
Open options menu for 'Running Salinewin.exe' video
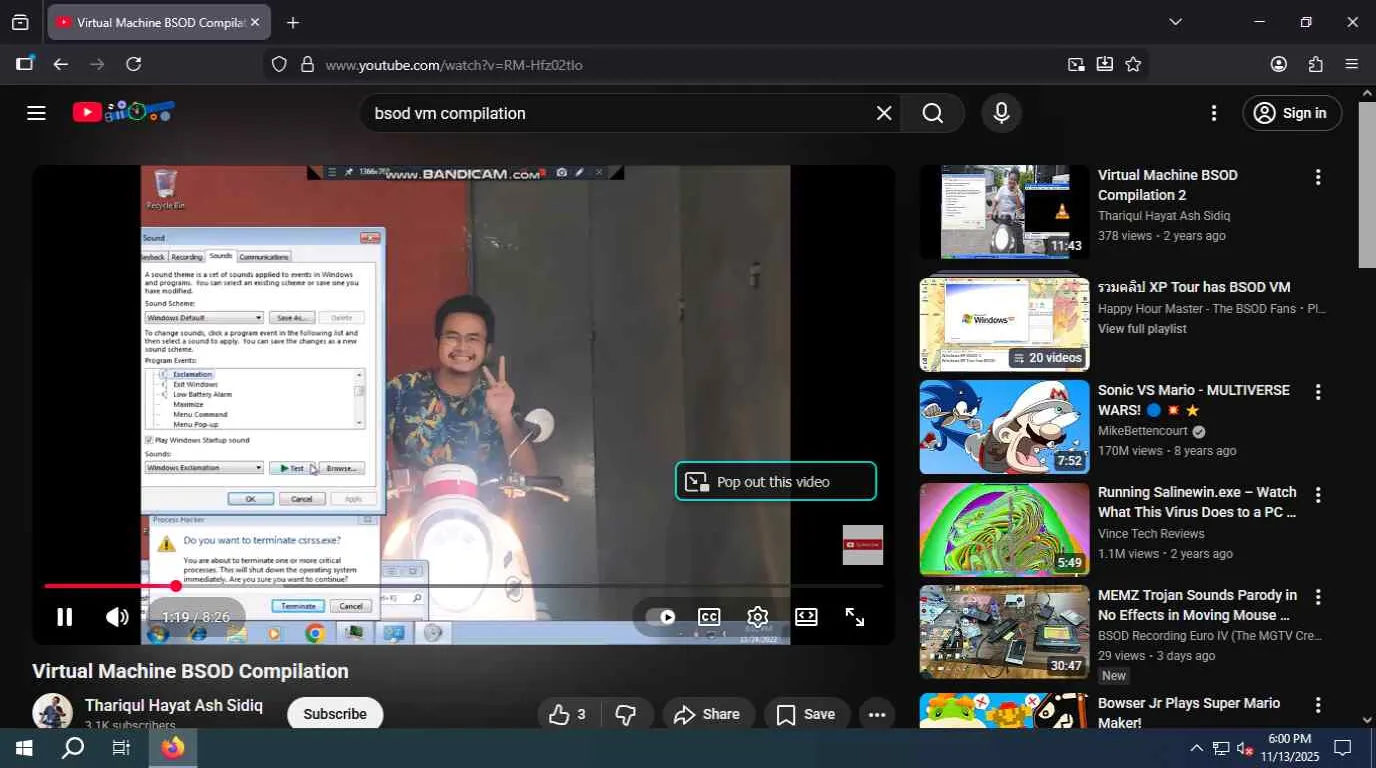1318,494
